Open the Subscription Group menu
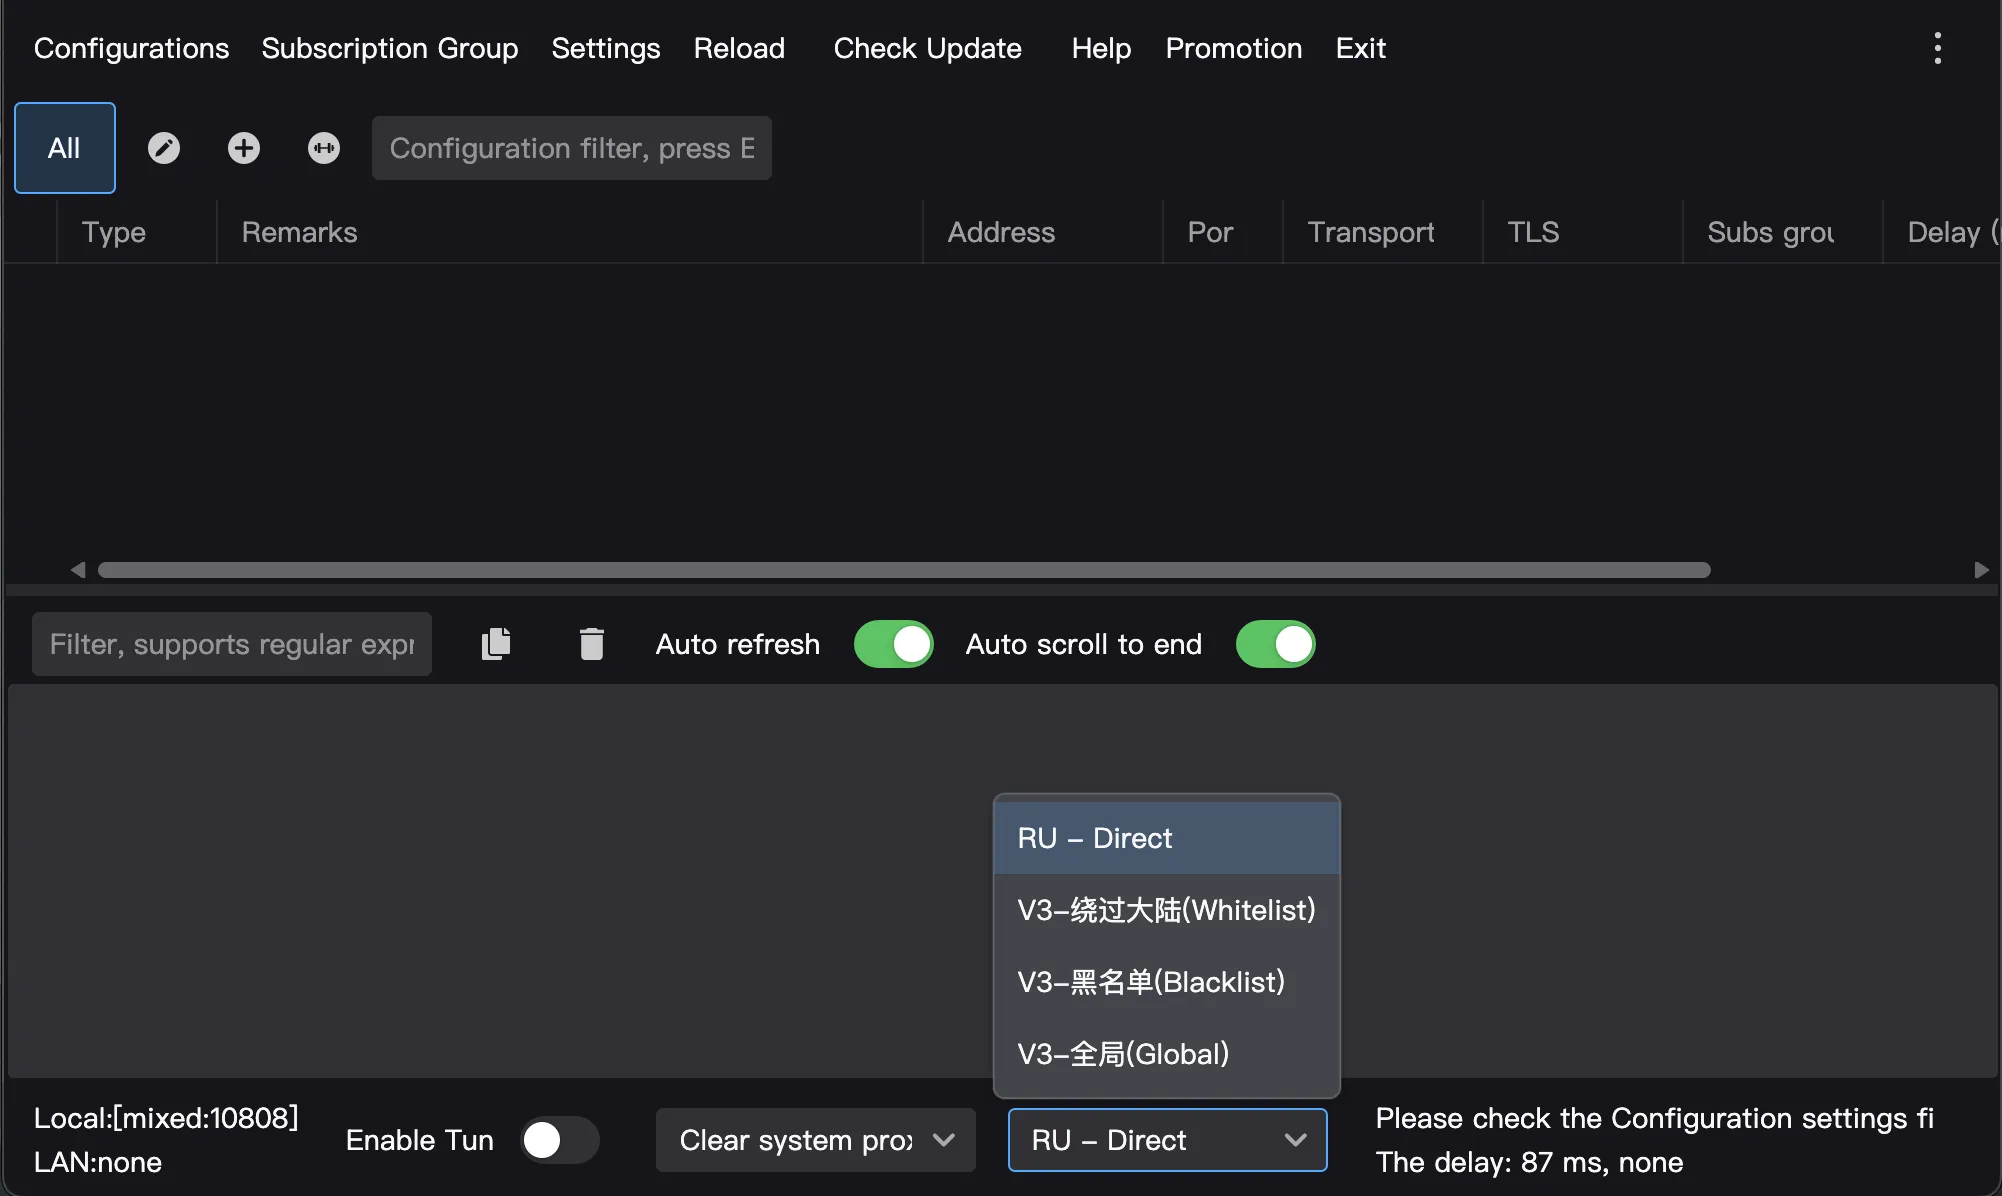This screenshot has height=1196, width=2002. [389, 48]
